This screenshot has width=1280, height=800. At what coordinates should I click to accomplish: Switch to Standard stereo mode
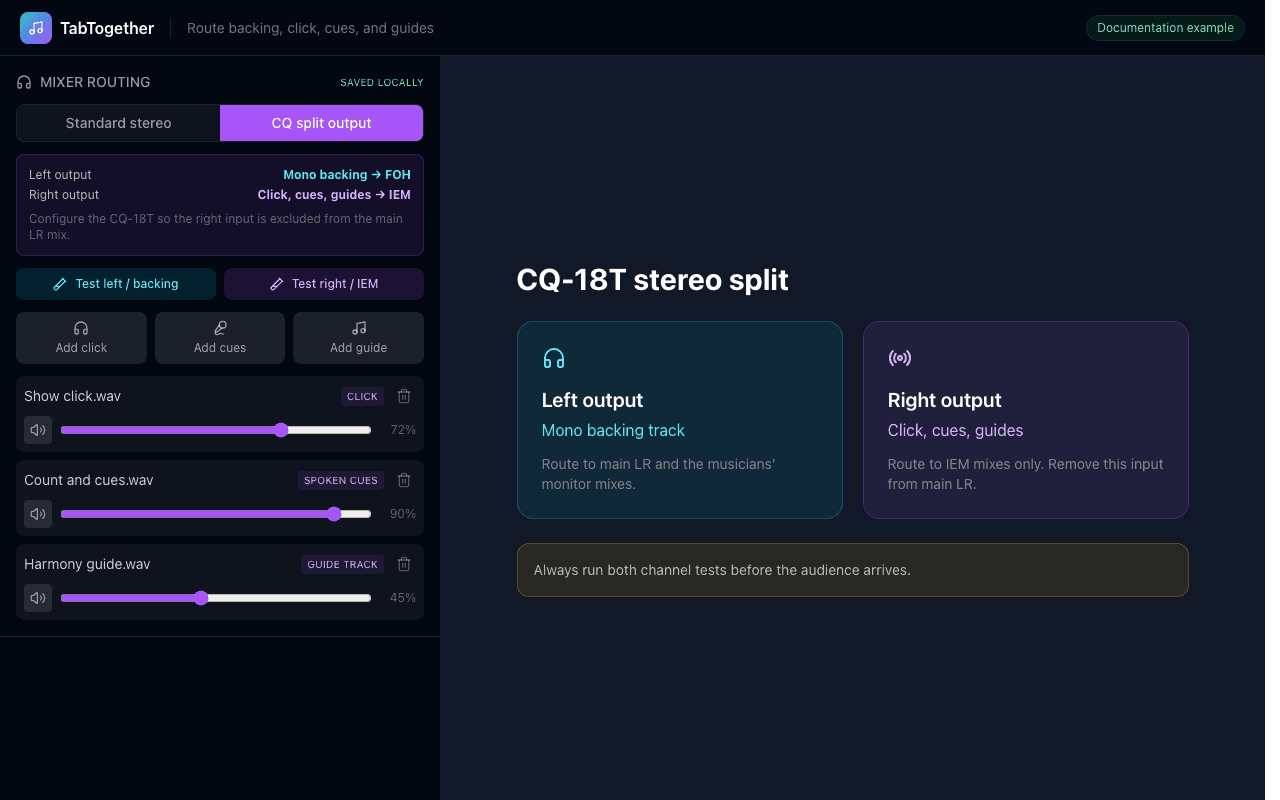tap(118, 123)
